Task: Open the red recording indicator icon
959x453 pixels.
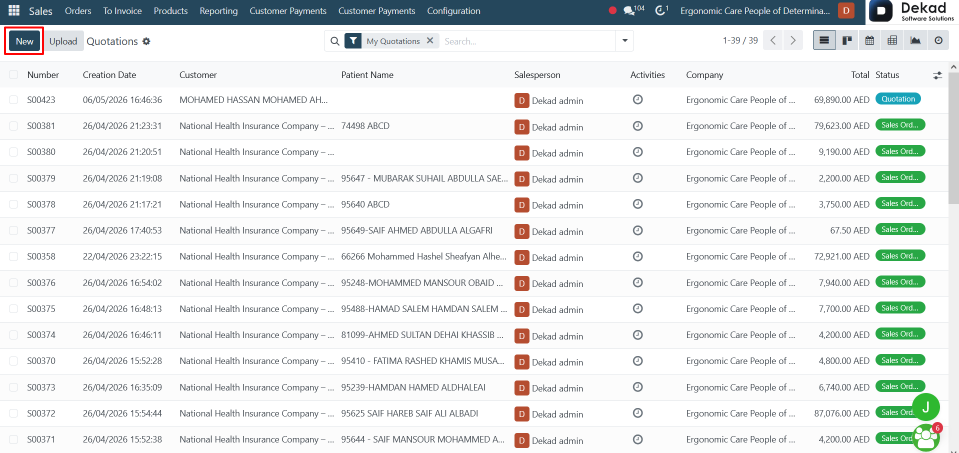Action: [x=613, y=11]
